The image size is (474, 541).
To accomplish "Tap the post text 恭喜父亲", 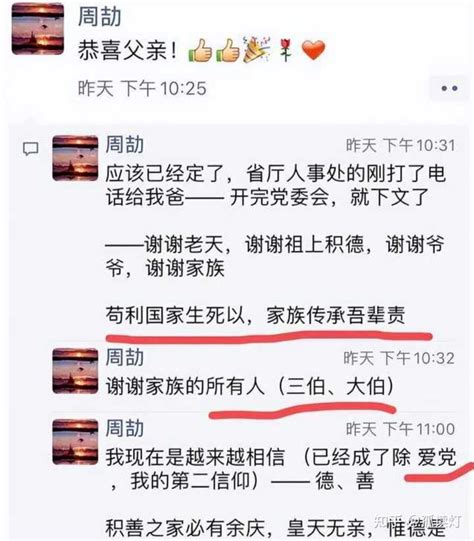I will tap(127, 50).
